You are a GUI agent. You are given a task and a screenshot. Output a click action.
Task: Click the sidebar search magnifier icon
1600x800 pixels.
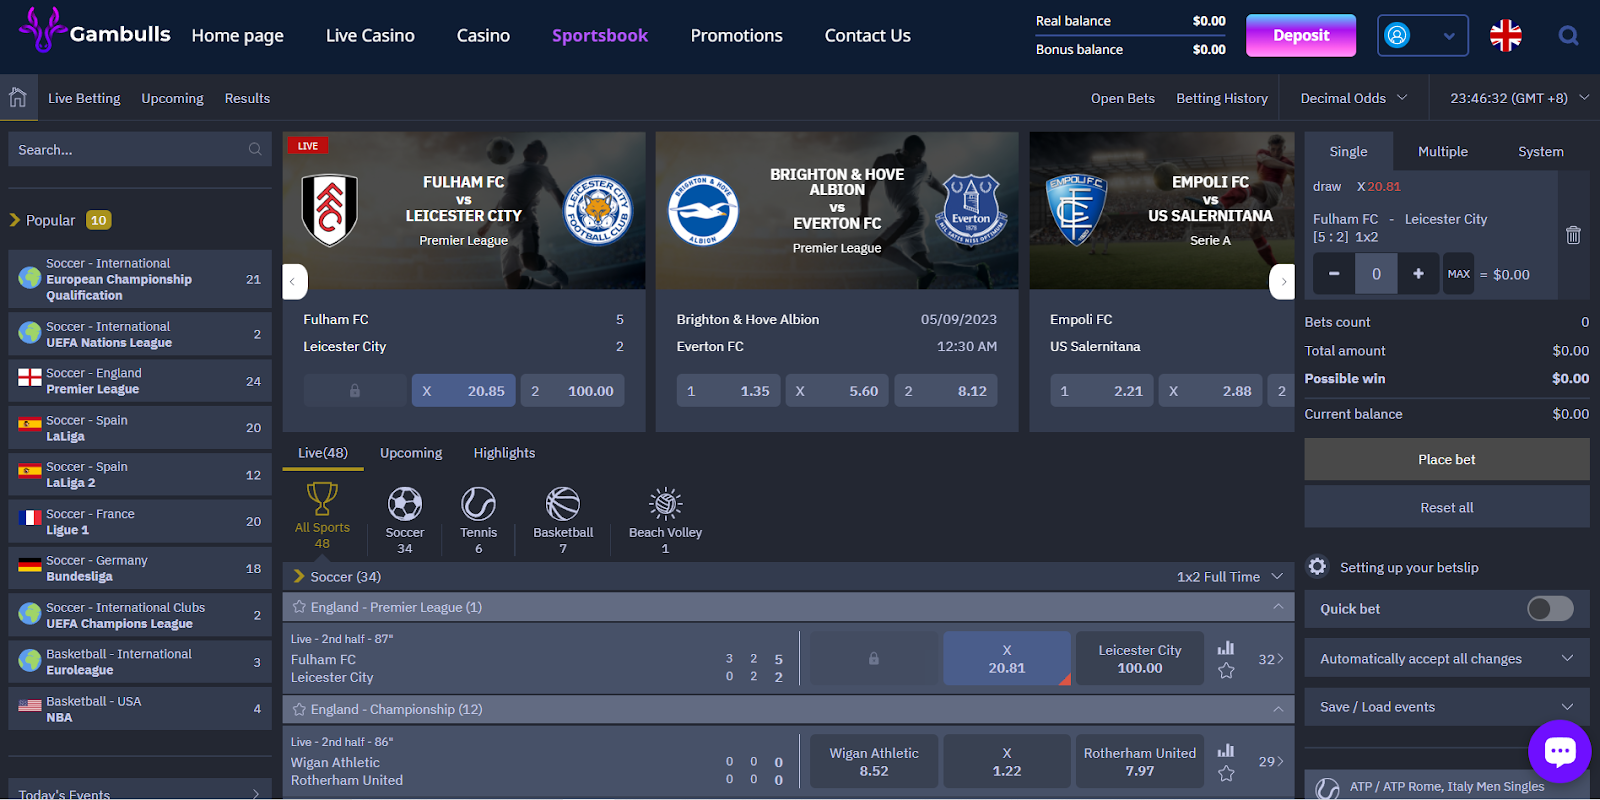pos(255,150)
